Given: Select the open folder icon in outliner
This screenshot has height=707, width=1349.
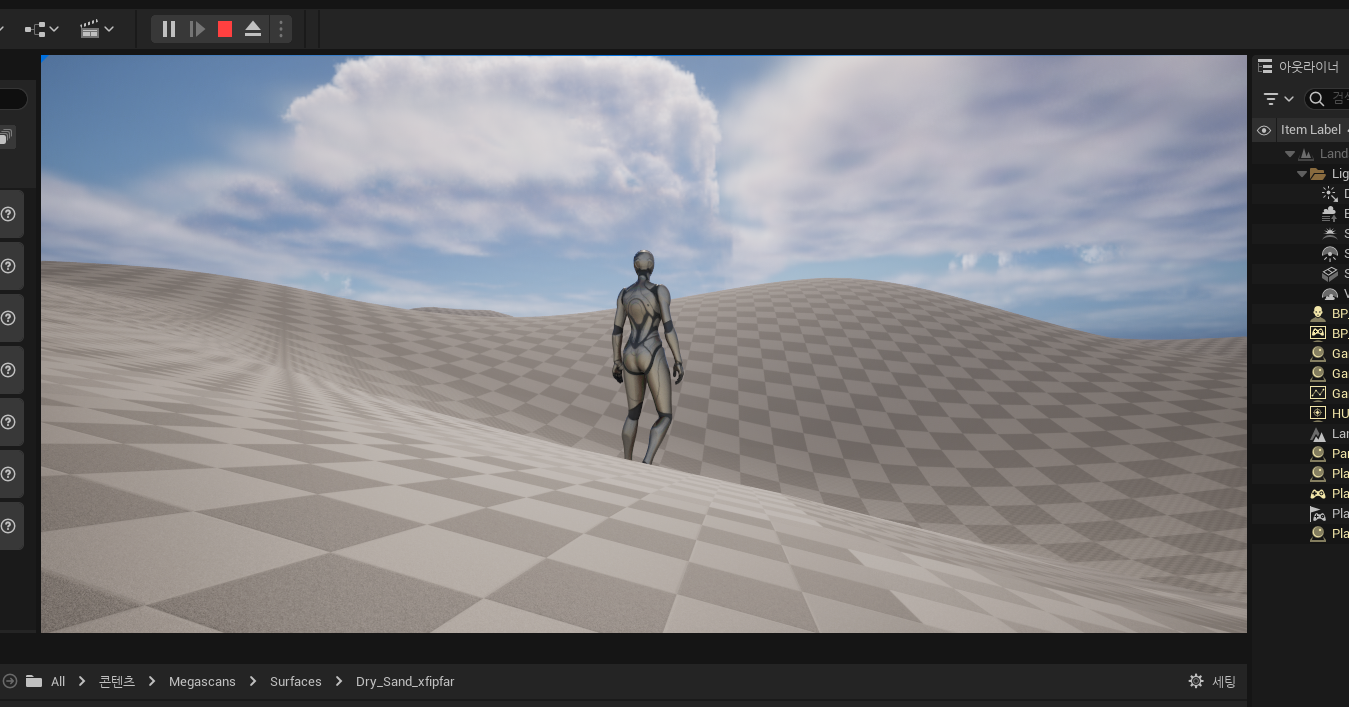Looking at the screenshot, I should pos(1318,174).
